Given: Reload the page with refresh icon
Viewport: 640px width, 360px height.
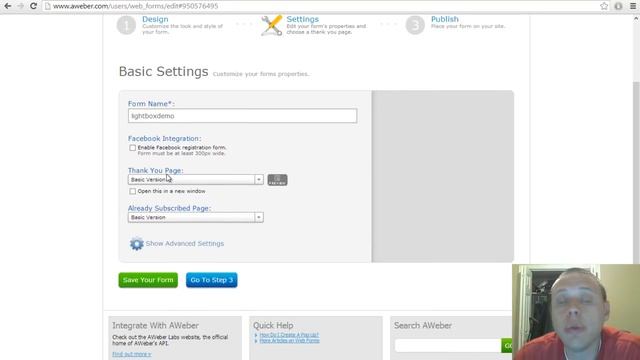Looking at the screenshot, I should pos(33,6).
